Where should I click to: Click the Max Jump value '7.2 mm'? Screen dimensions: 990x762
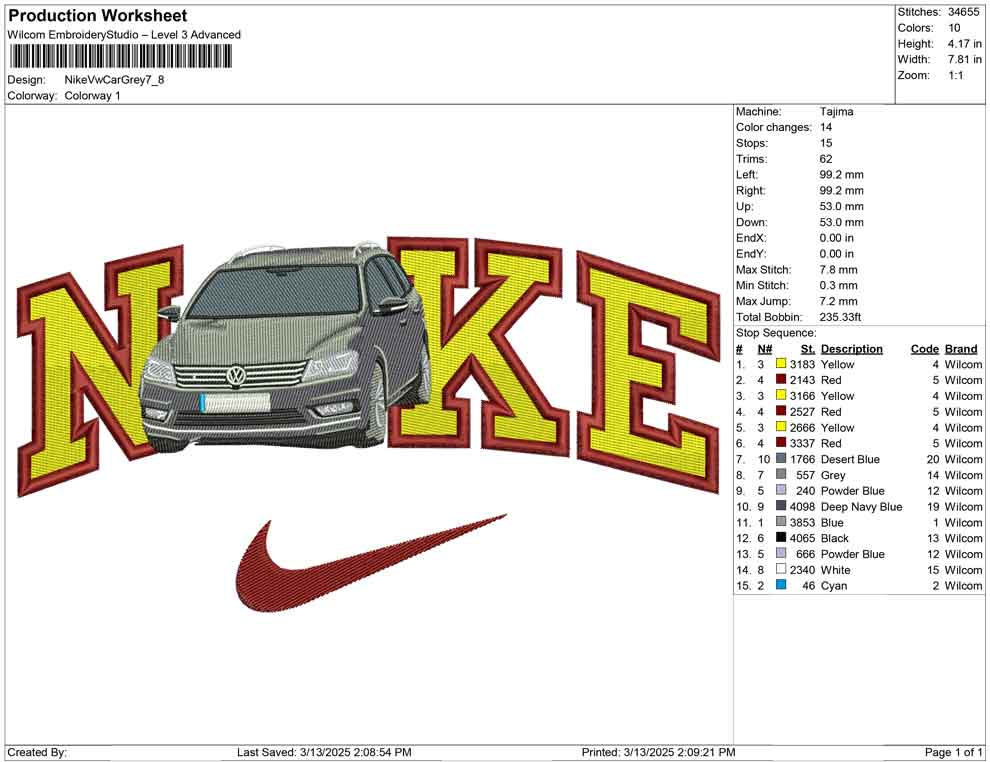(x=838, y=301)
